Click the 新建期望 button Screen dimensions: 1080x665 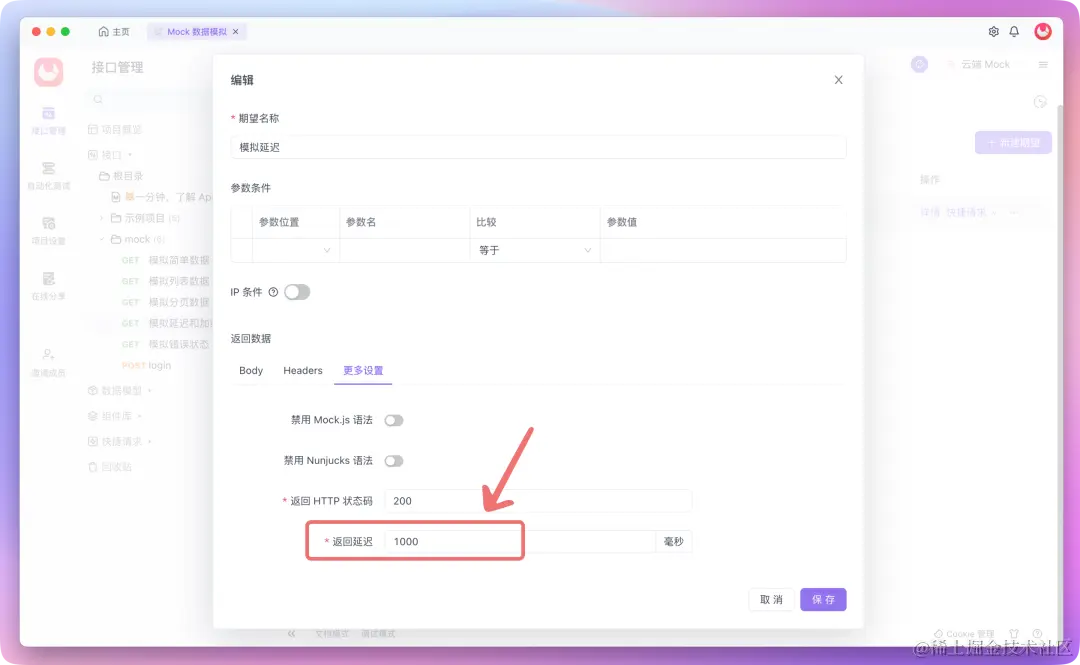1012,143
